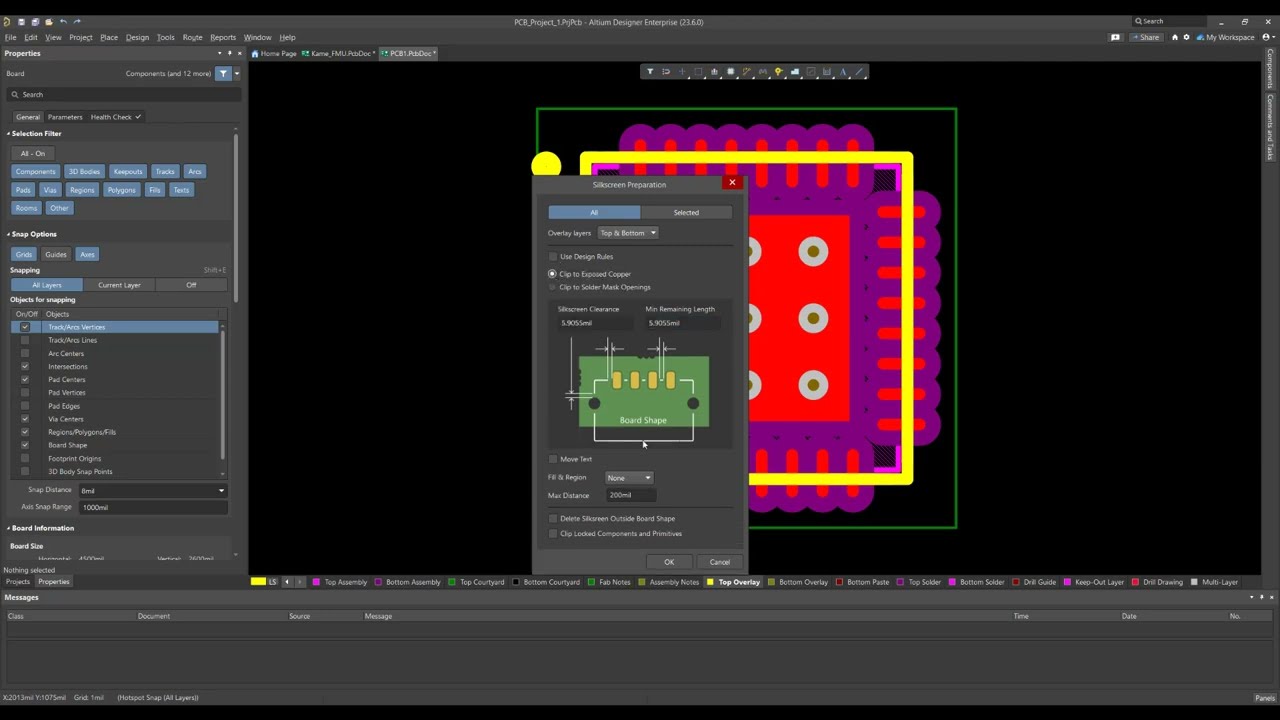This screenshot has height=720, width=1280.
Task: Click the selection filter icon in the active bar
Action: tap(650, 72)
